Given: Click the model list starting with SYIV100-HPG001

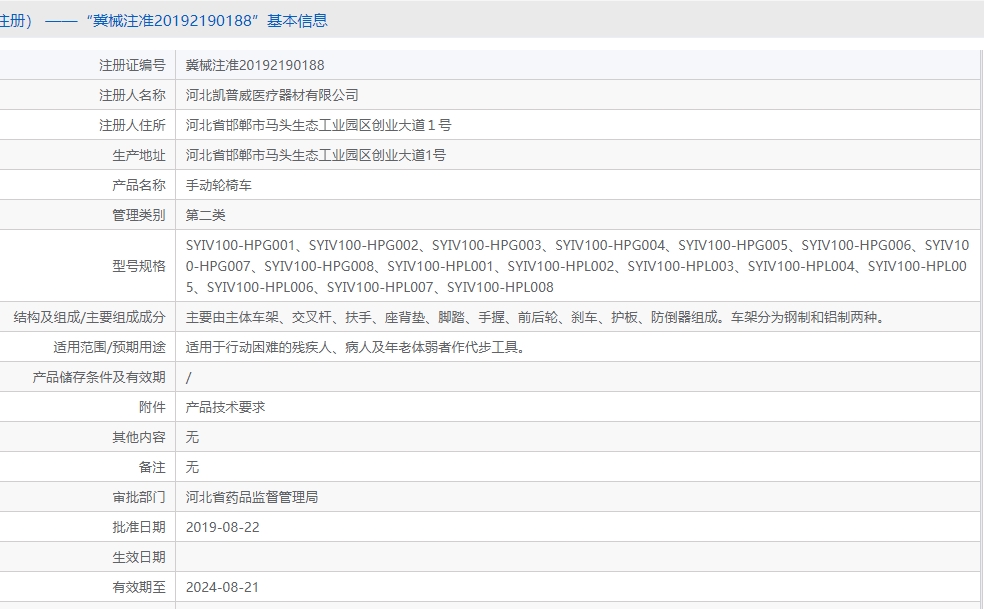Looking at the screenshot, I should (577, 266).
